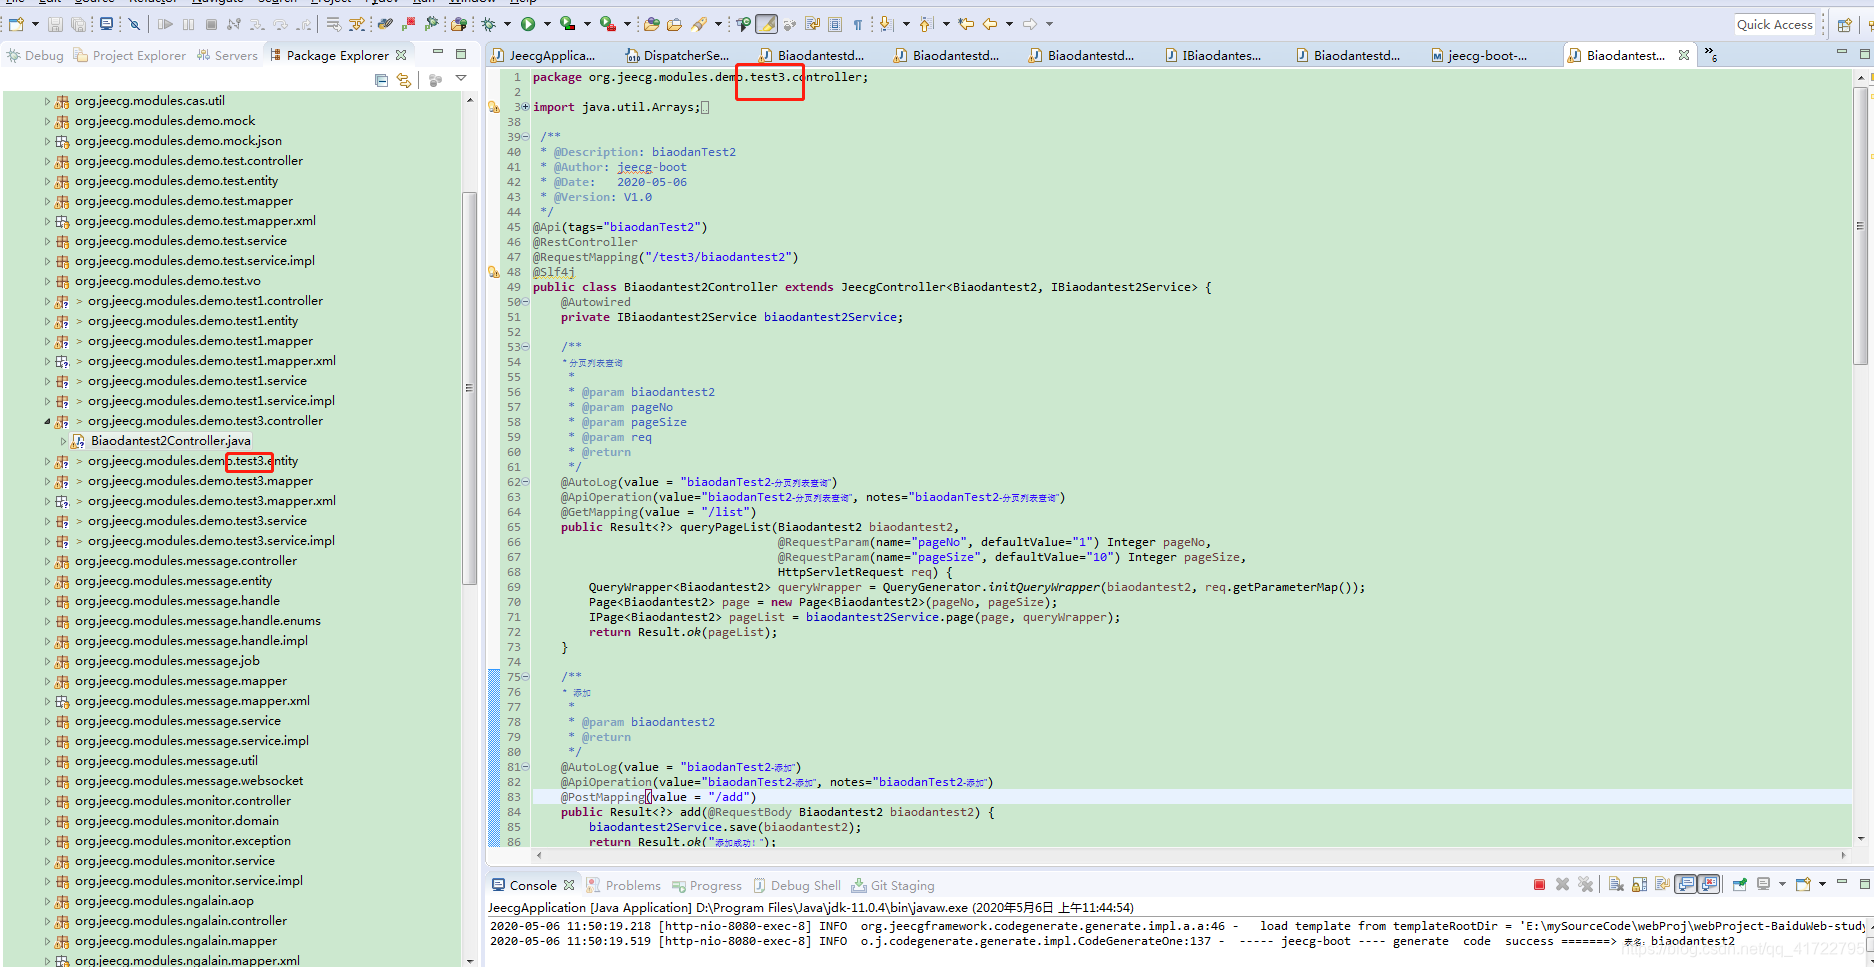Viewport: 1874px width, 967px height.
Task: Click the Open Type toolbar icon
Action: 652,24
